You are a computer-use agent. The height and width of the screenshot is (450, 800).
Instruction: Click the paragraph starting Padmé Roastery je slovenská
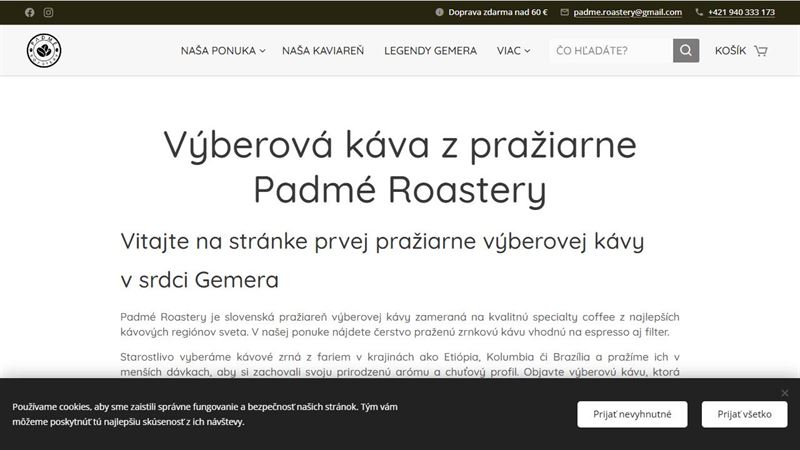point(400,324)
